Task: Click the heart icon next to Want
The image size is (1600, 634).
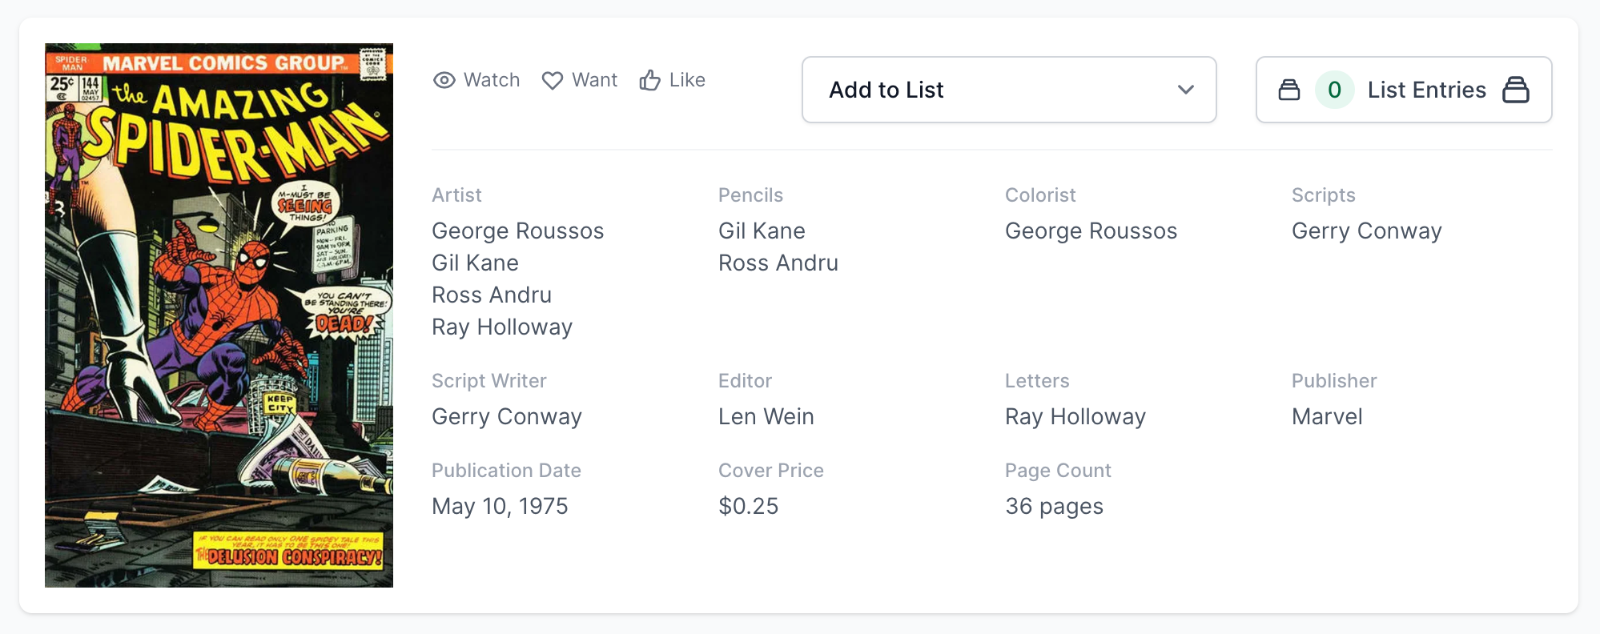Action: tap(552, 80)
